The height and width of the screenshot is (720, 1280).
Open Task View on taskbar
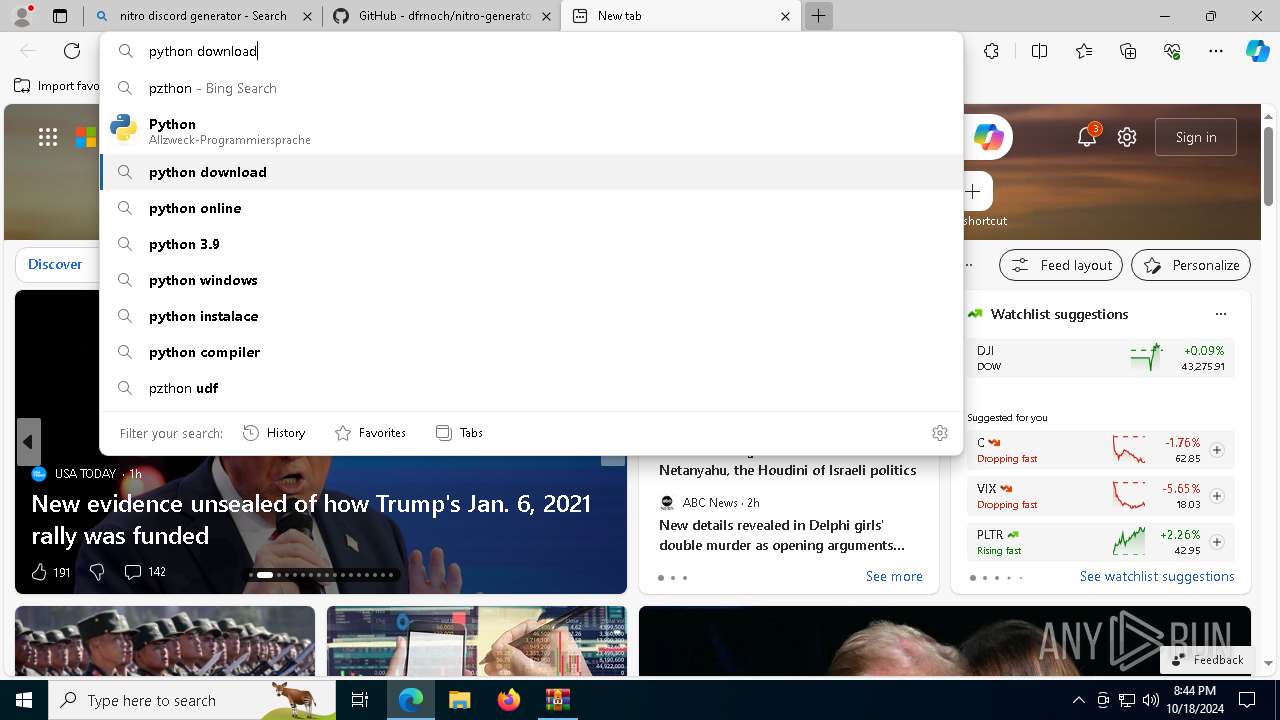(x=361, y=700)
